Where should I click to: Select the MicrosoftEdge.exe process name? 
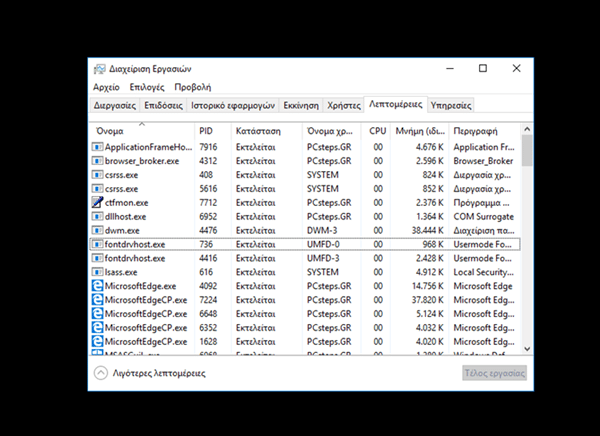[x=140, y=286]
